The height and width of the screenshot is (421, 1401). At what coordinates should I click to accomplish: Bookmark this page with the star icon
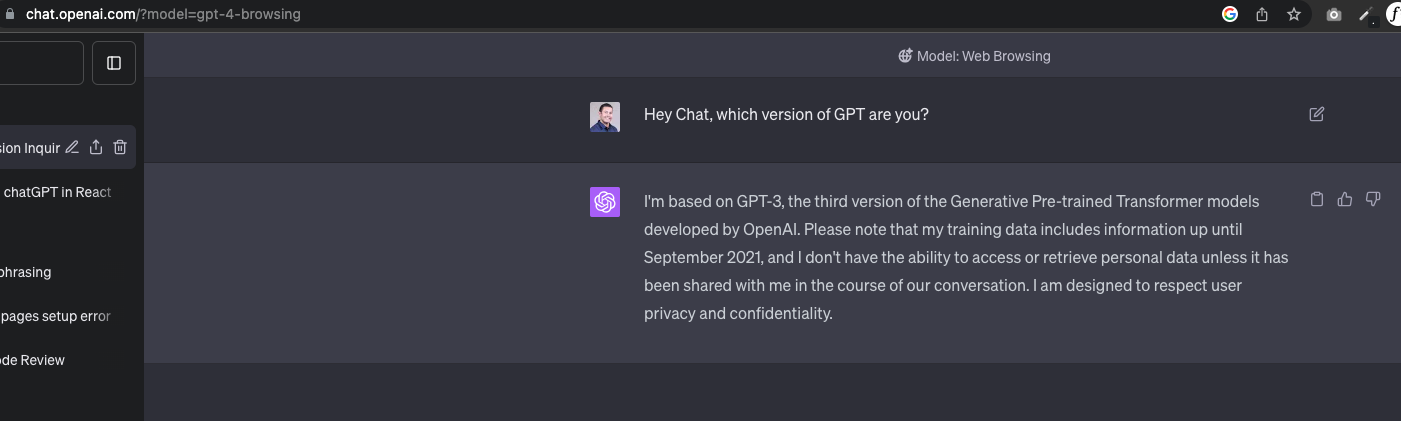tap(1294, 15)
